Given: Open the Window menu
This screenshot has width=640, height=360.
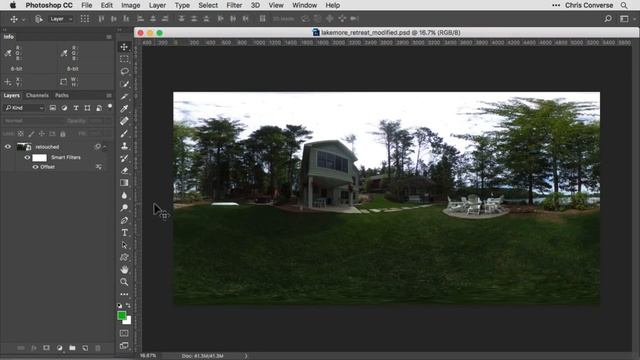Looking at the screenshot, I should pyautogui.click(x=304, y=5).
